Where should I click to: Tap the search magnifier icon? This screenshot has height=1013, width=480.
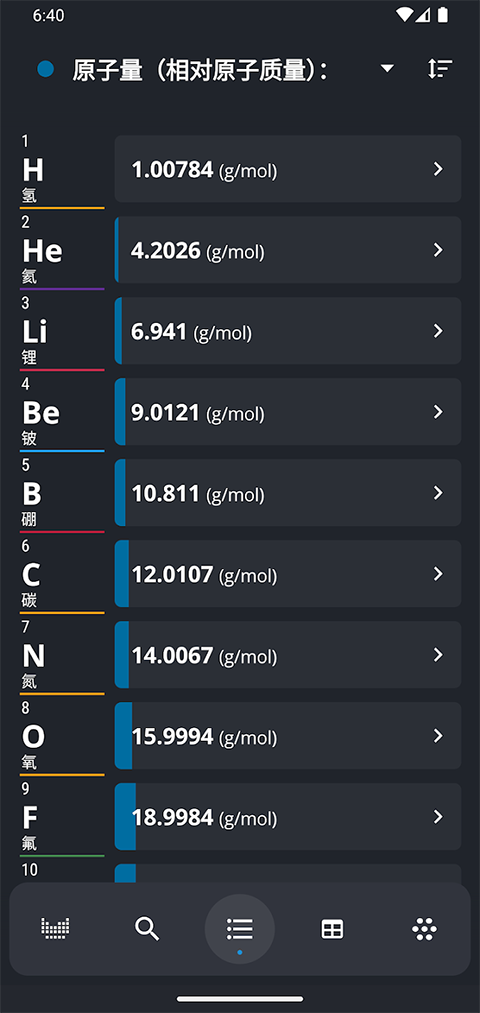[x=147, y=928]
